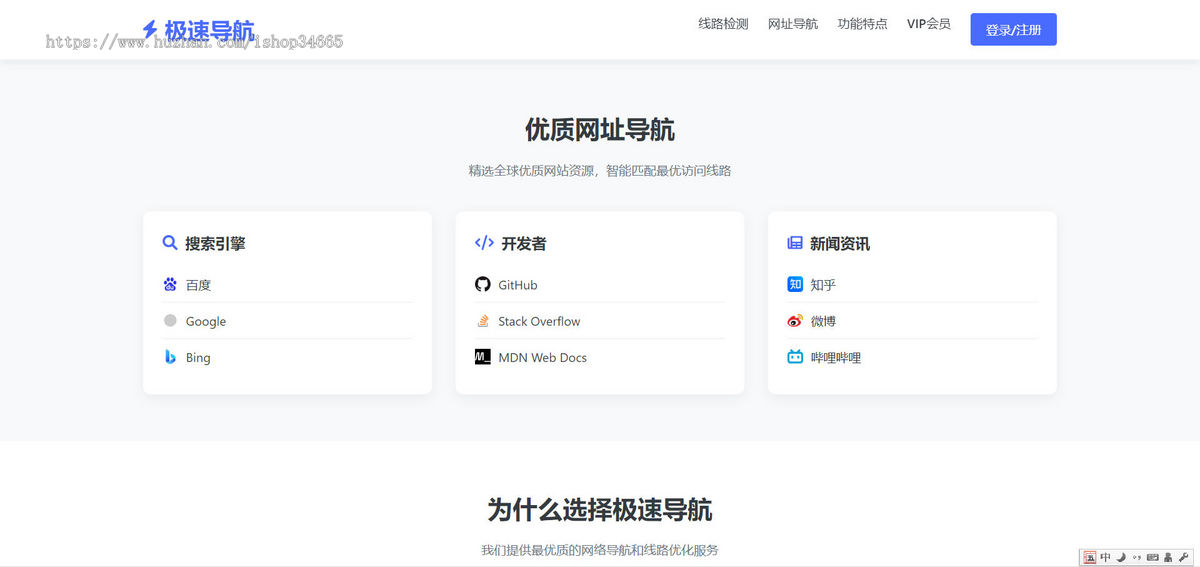This screenshot has height=567, width=1200.
Task: Click the 极速导航 site title
Action: click(209, 30)
